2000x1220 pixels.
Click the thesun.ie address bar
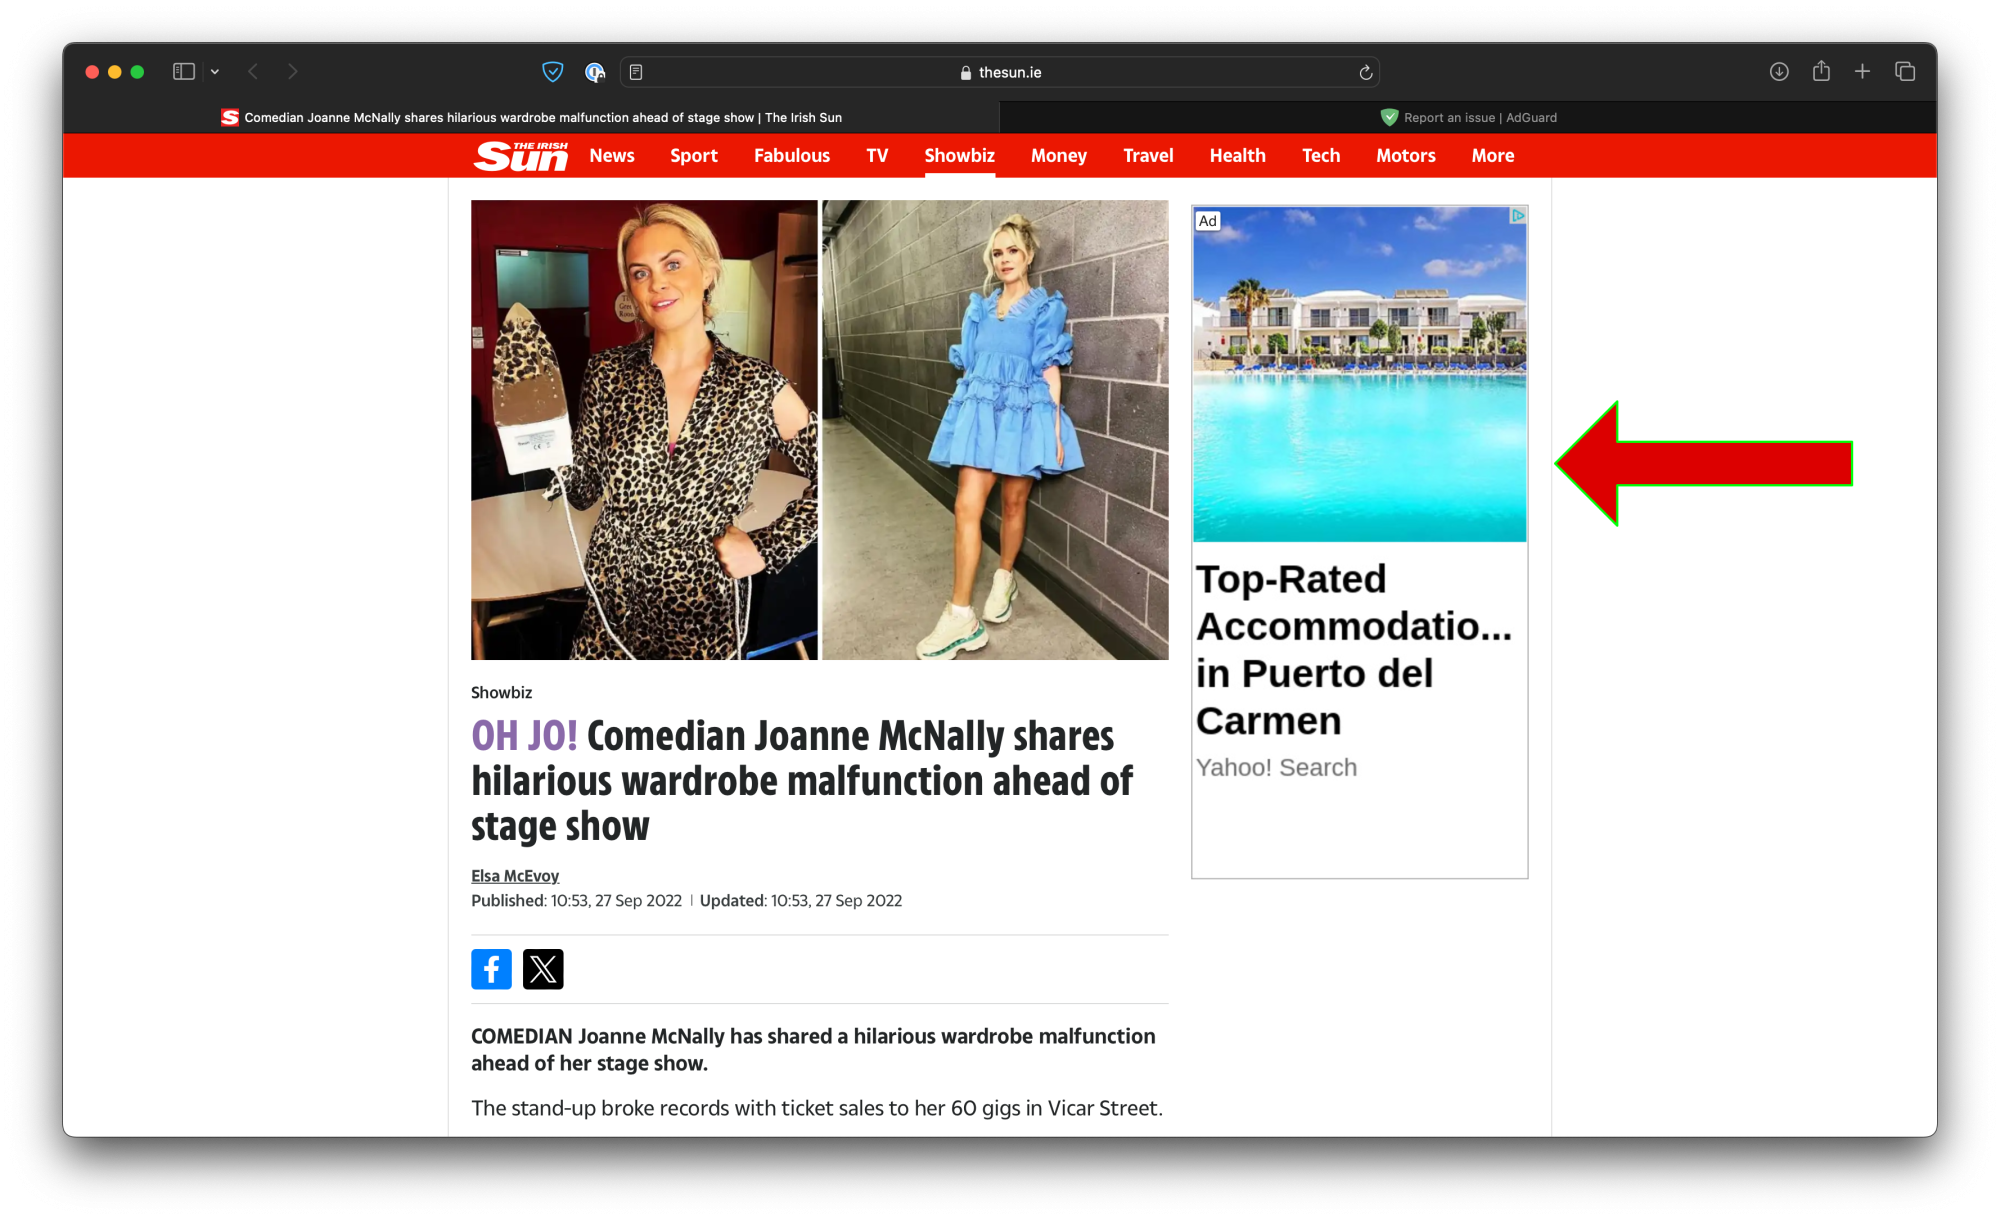click(x=1000, y=72)
